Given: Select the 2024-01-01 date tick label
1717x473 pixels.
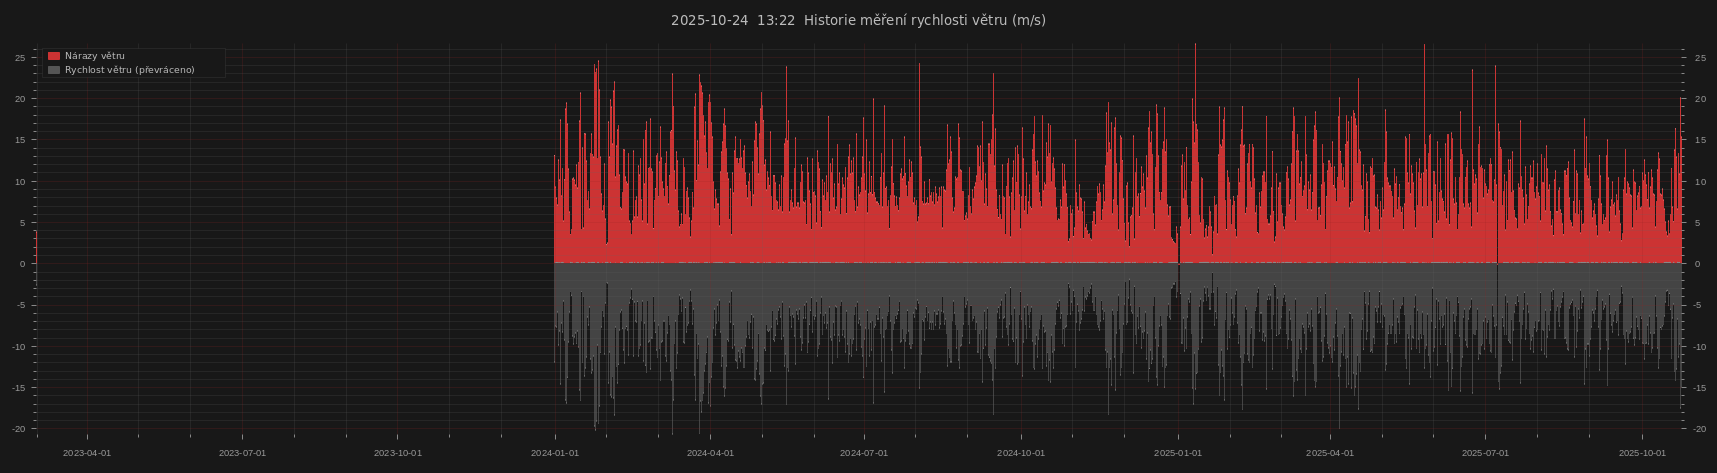Looking at the screenshot, I should 555,453.
